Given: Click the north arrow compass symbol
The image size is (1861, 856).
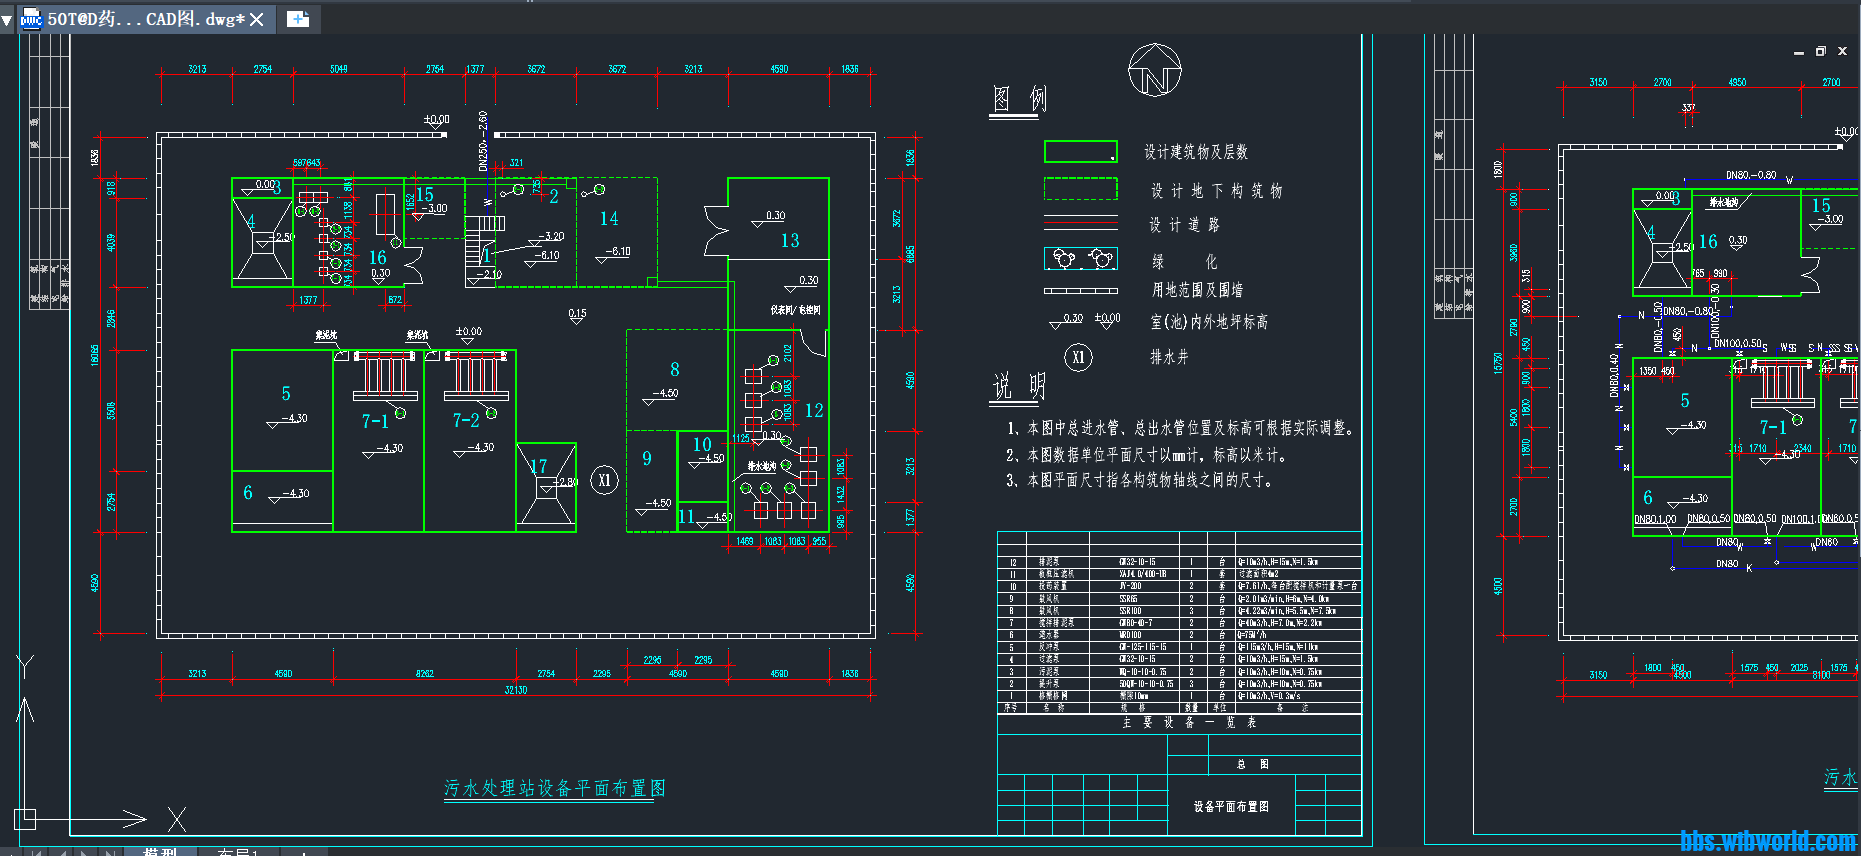Looking at the screenshot, I should click(1155, 71).
